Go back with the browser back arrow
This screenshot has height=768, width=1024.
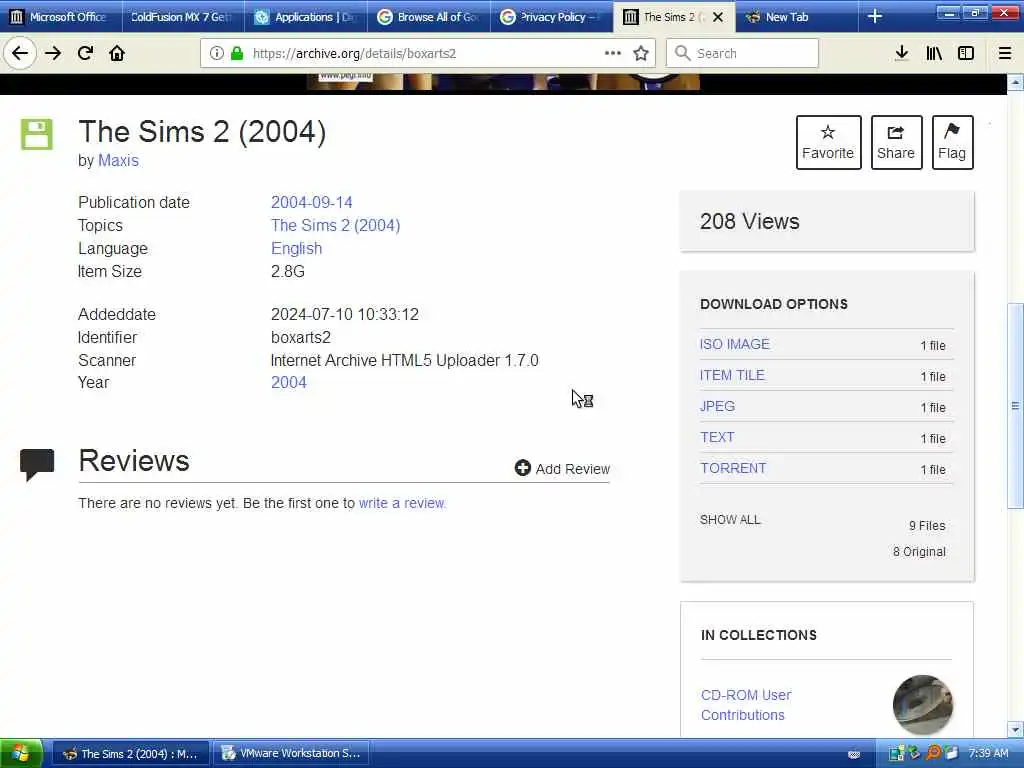tap(20, 54)
